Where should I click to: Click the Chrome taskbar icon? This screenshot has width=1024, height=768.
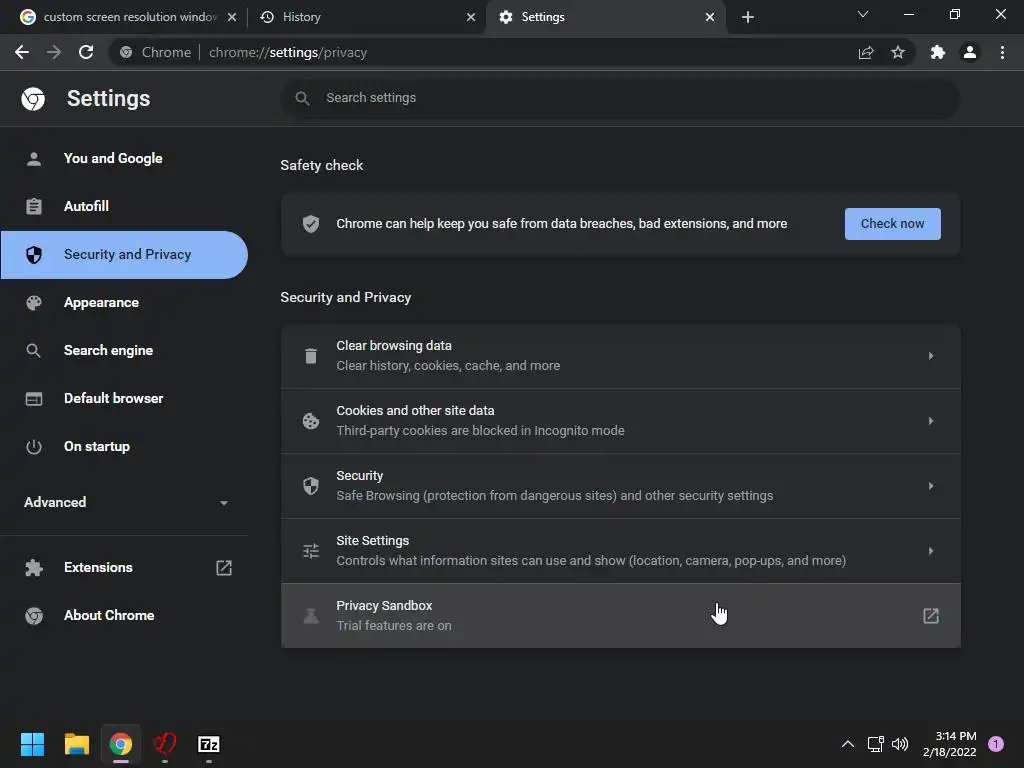[121, 744]
